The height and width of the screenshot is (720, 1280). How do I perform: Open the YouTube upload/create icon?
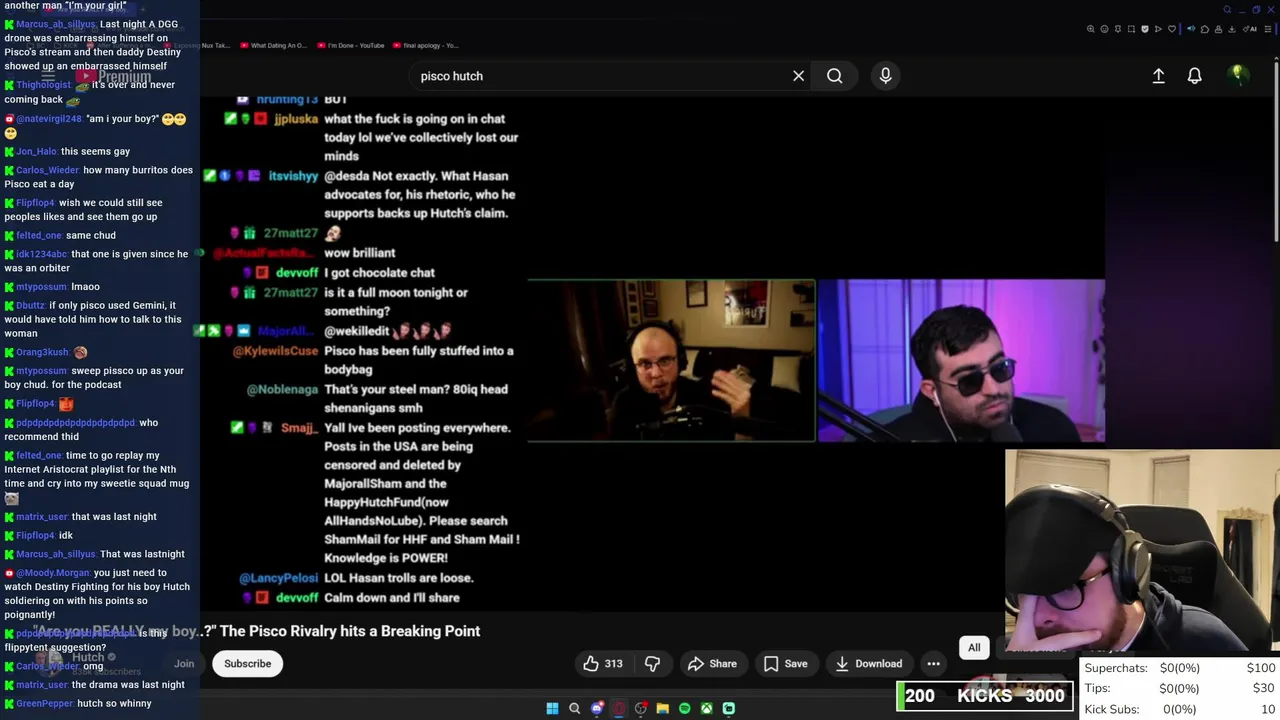tap(1158, 76)
